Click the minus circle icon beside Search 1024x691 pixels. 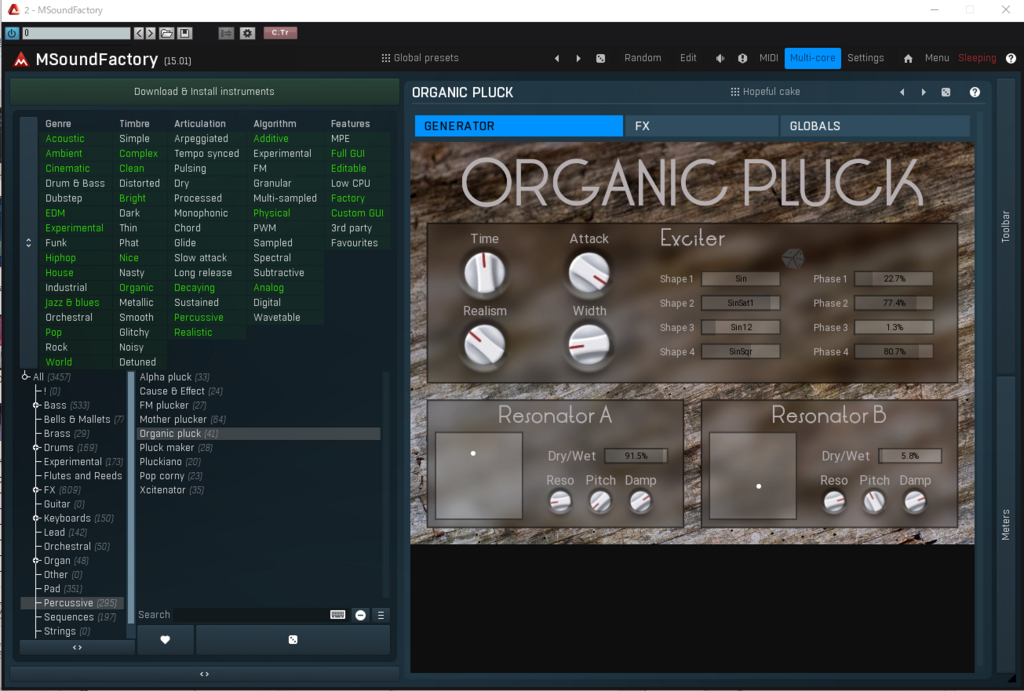click(360, 615)
